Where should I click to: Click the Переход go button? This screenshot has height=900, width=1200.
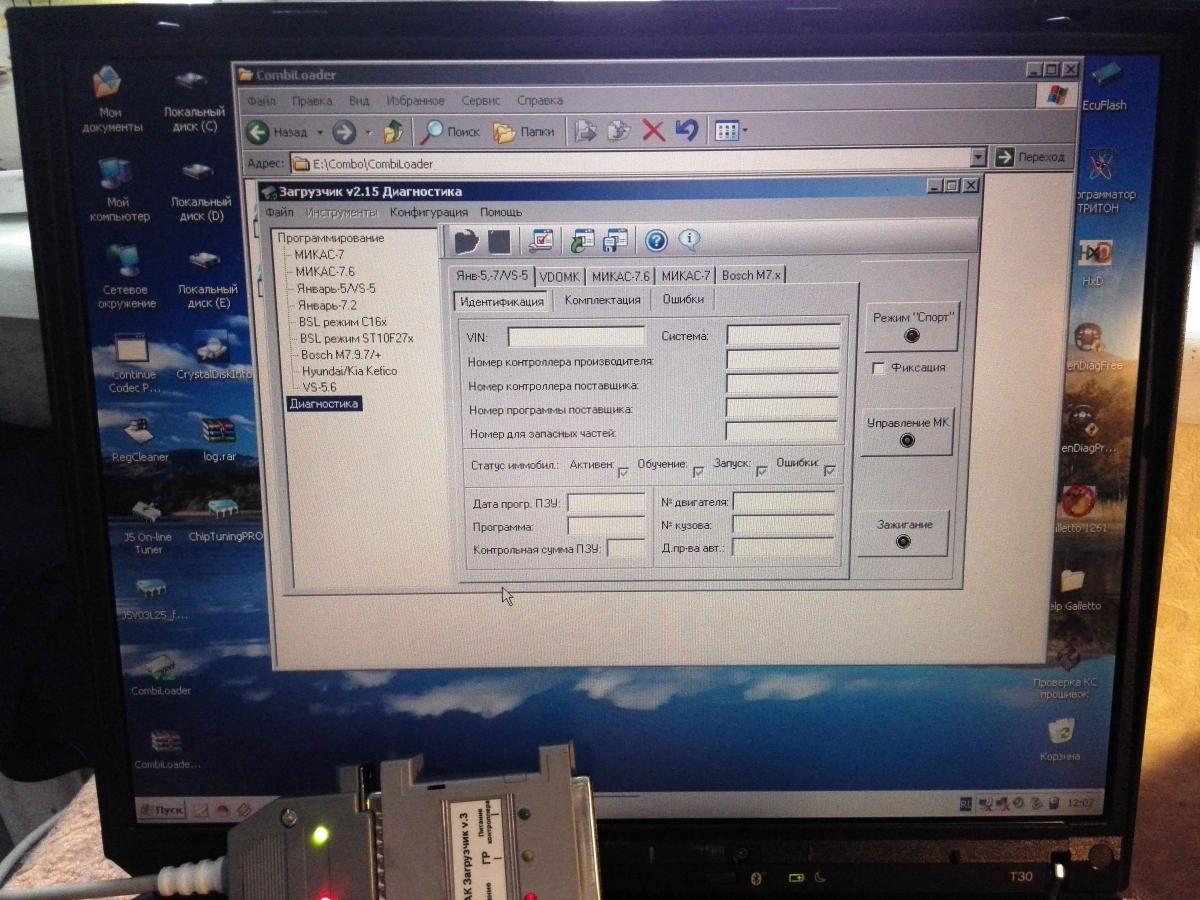(x=1030, y=157)
